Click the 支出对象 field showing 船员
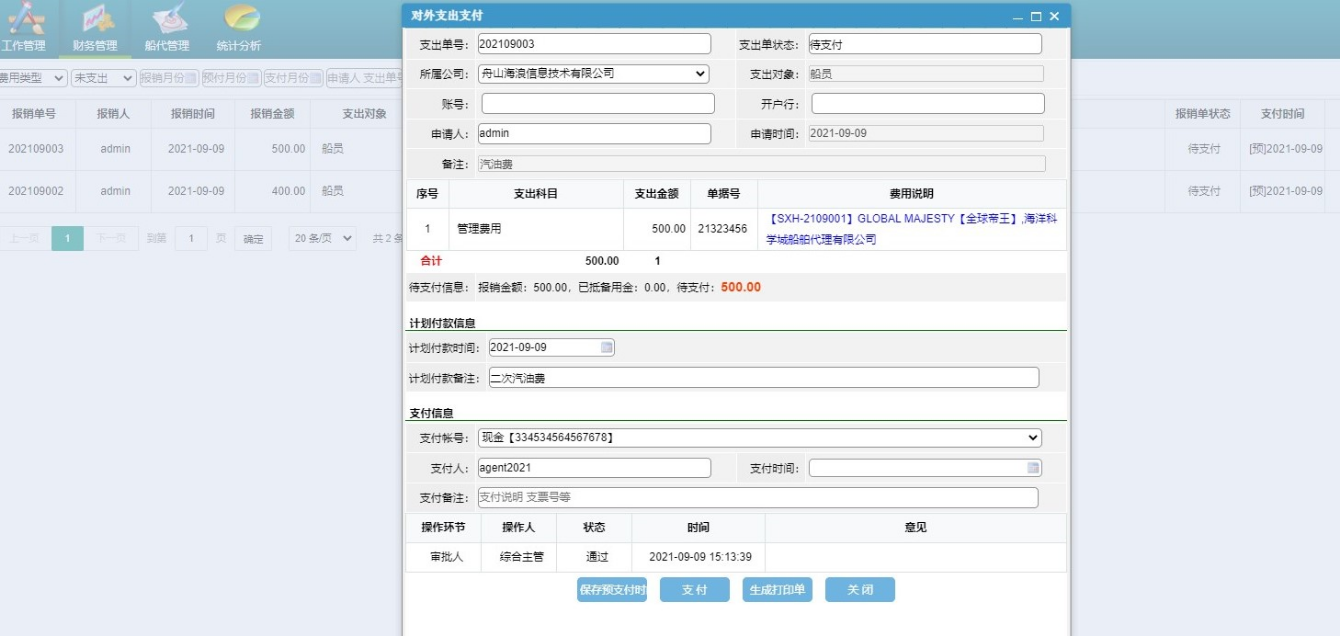 point(924,74)
